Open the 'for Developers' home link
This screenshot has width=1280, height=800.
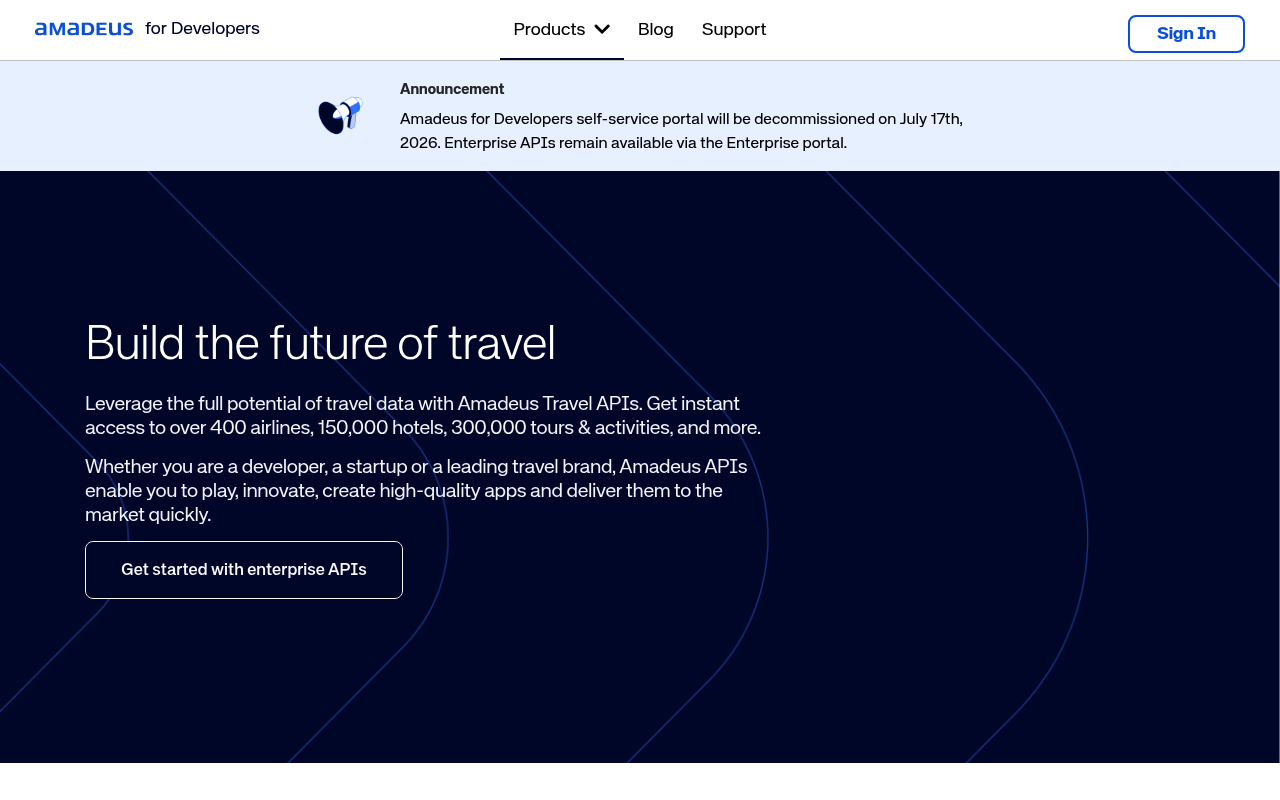point(202,29)
